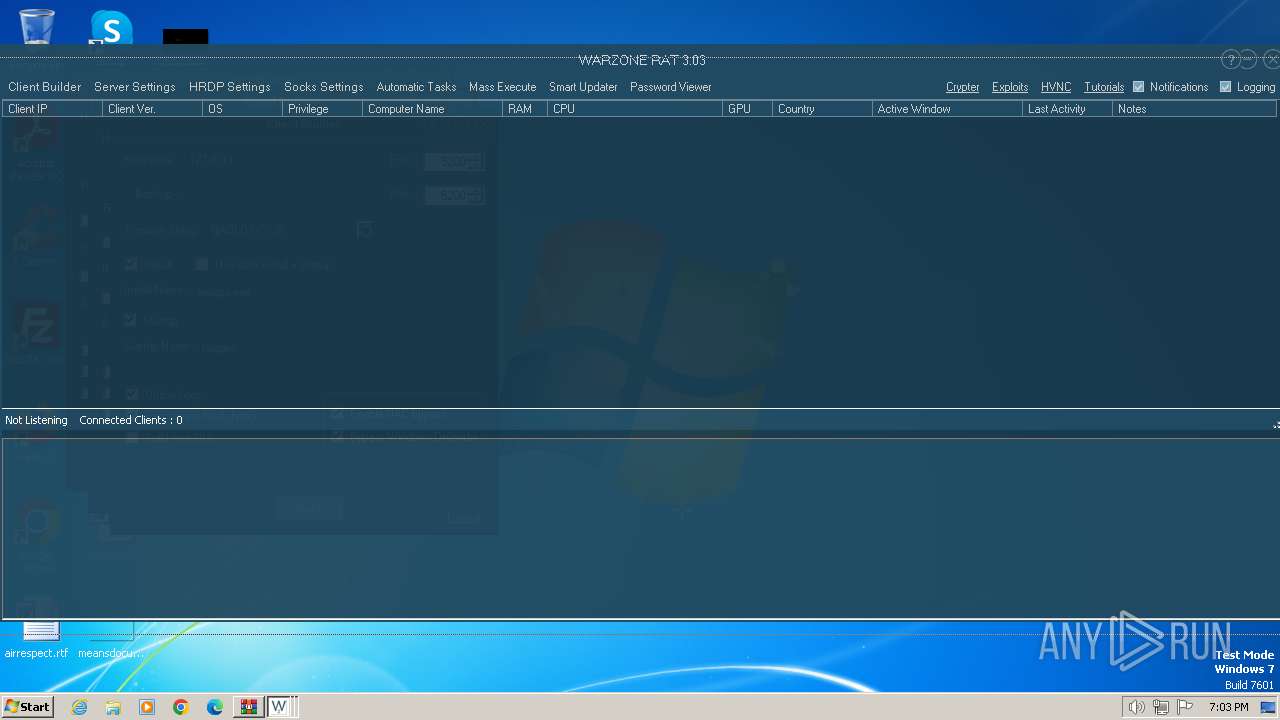The image size is (1280, 720).
Task: Sort by Privilege column header
Action: (322, 109)
